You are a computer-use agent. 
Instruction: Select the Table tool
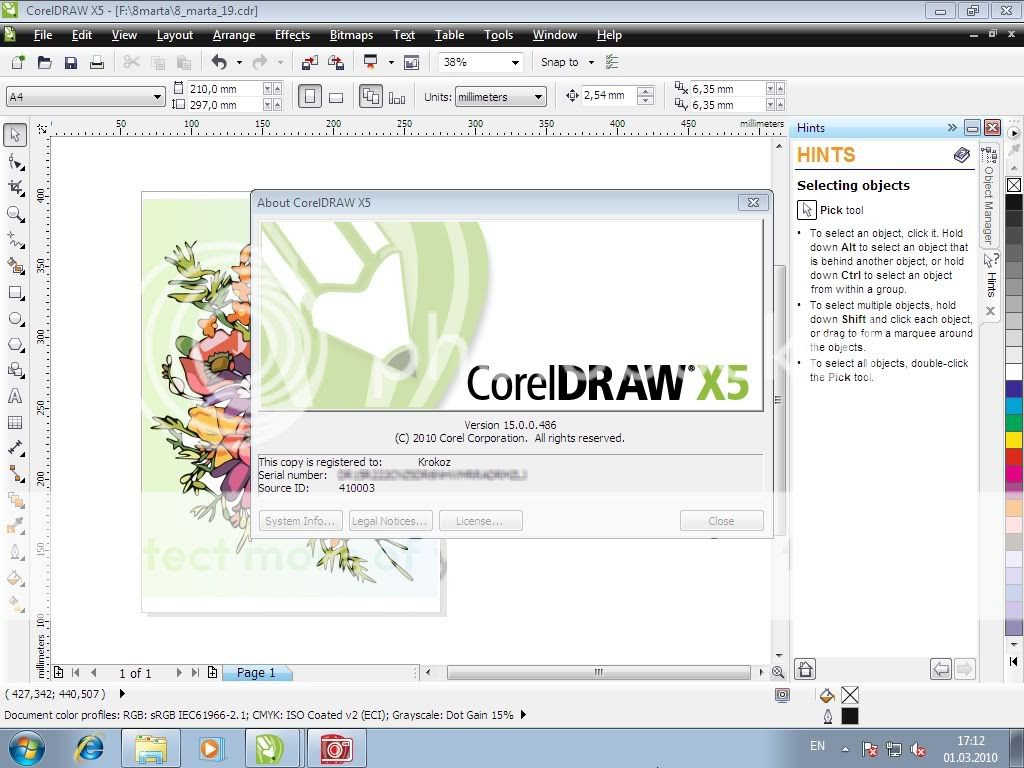[x=15, y=422]
